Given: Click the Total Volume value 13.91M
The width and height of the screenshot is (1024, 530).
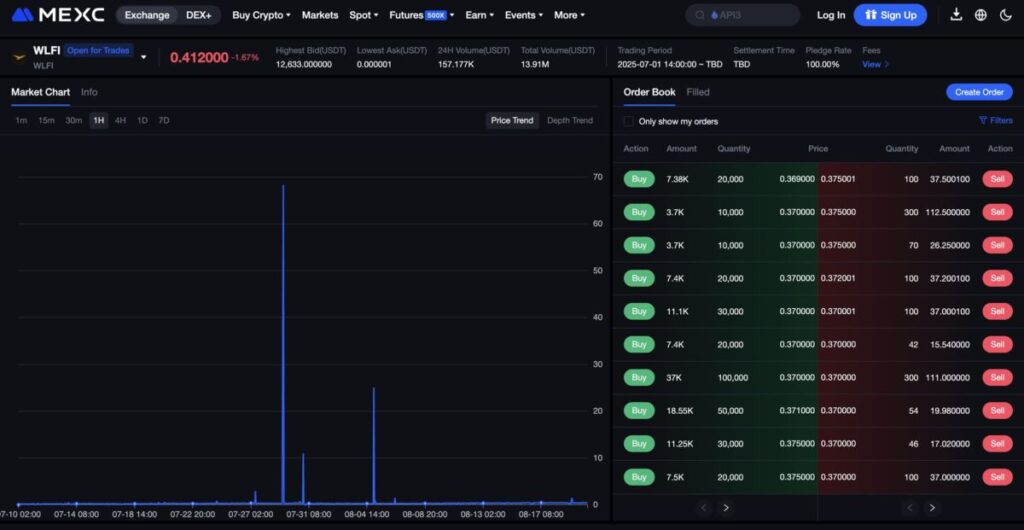Looking at the screenshot, I should 536,64.
